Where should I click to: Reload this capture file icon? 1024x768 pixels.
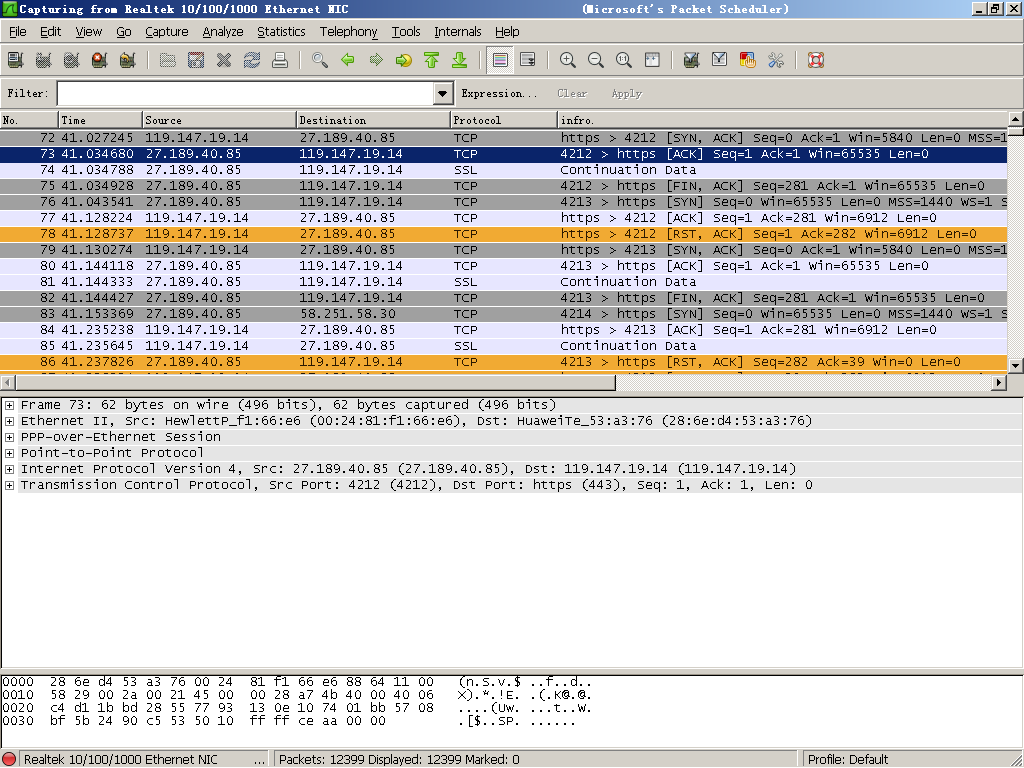click(252, 60)
